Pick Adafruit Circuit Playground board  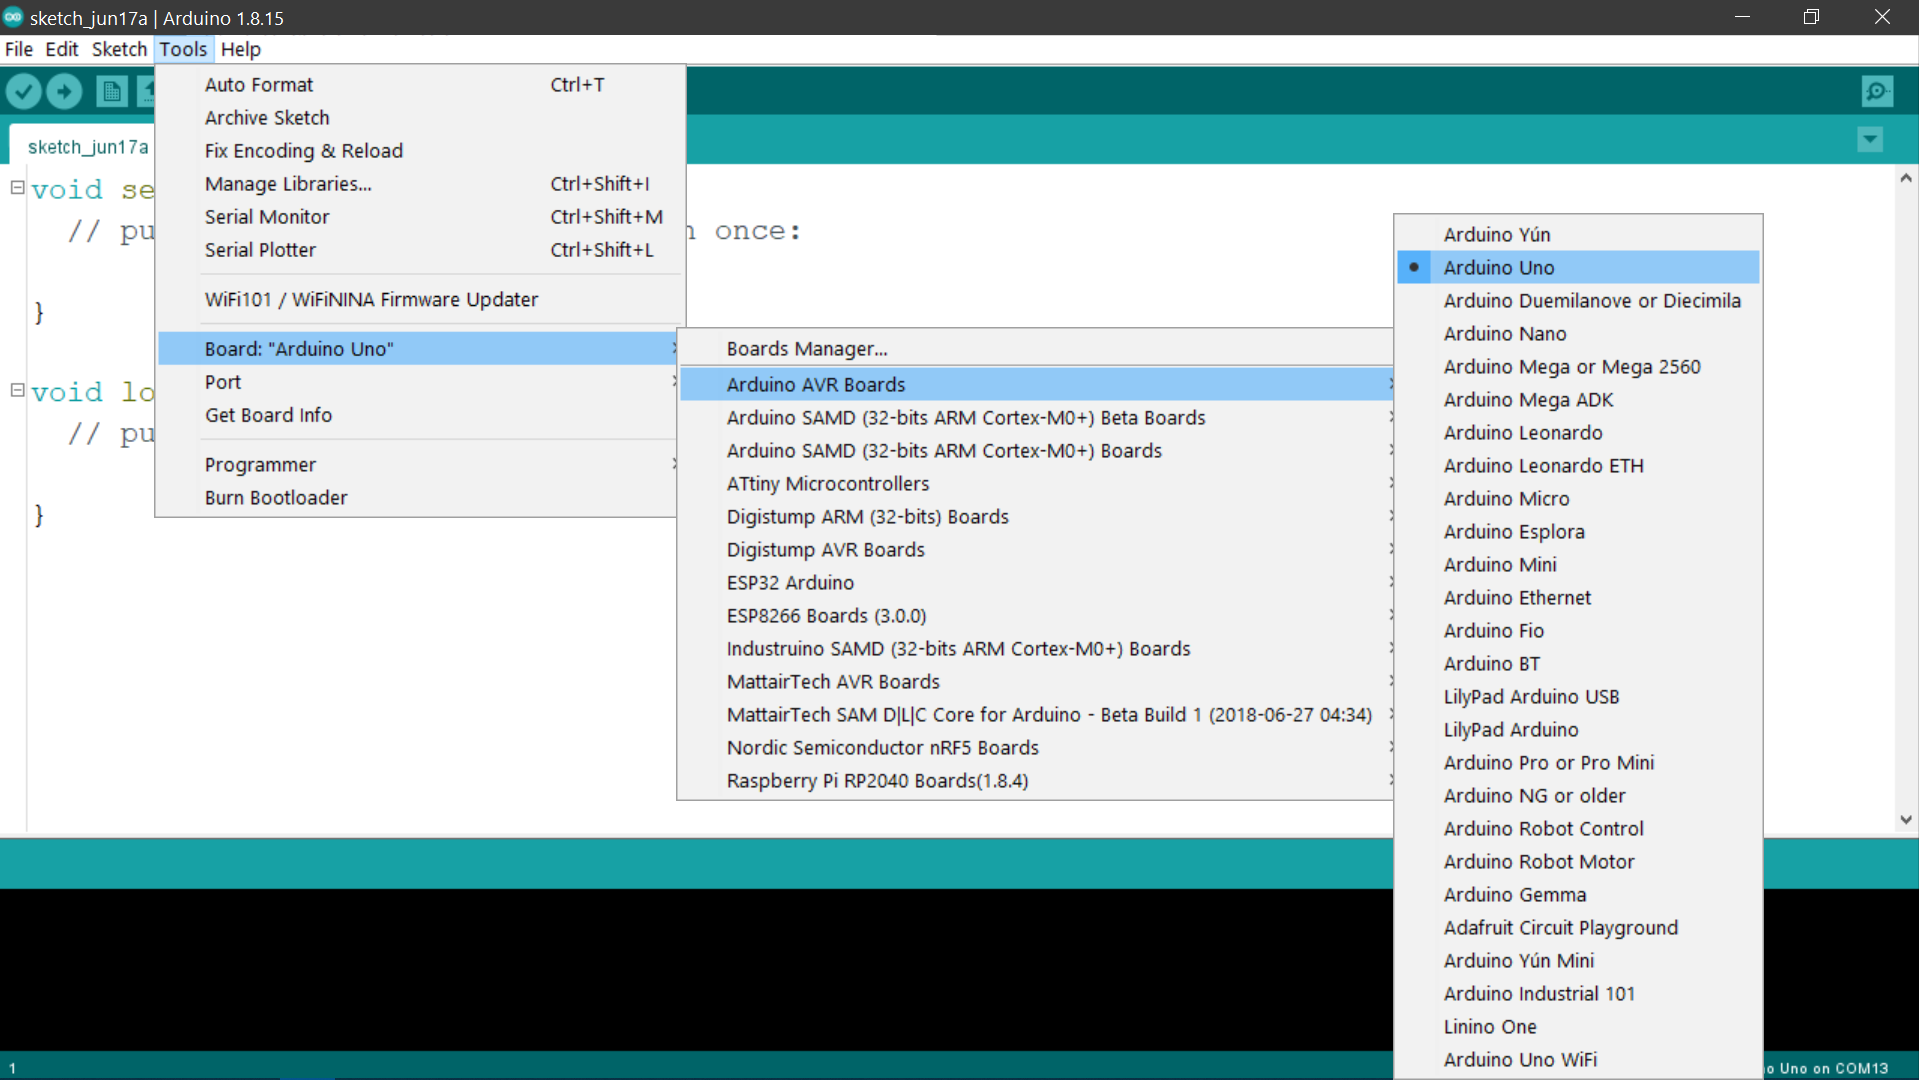[1578, 927]
